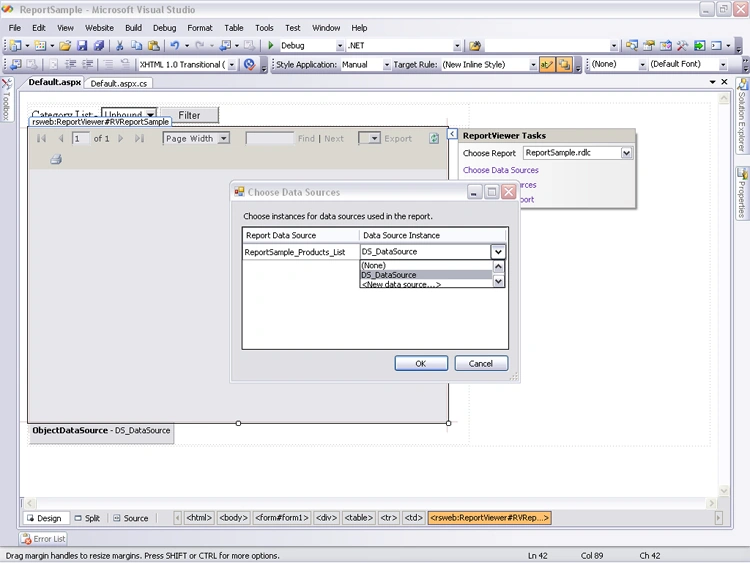750x563 pixels.
Task: Open the Error List panel button
Action: pyautogui.click(x=44, y=539)
